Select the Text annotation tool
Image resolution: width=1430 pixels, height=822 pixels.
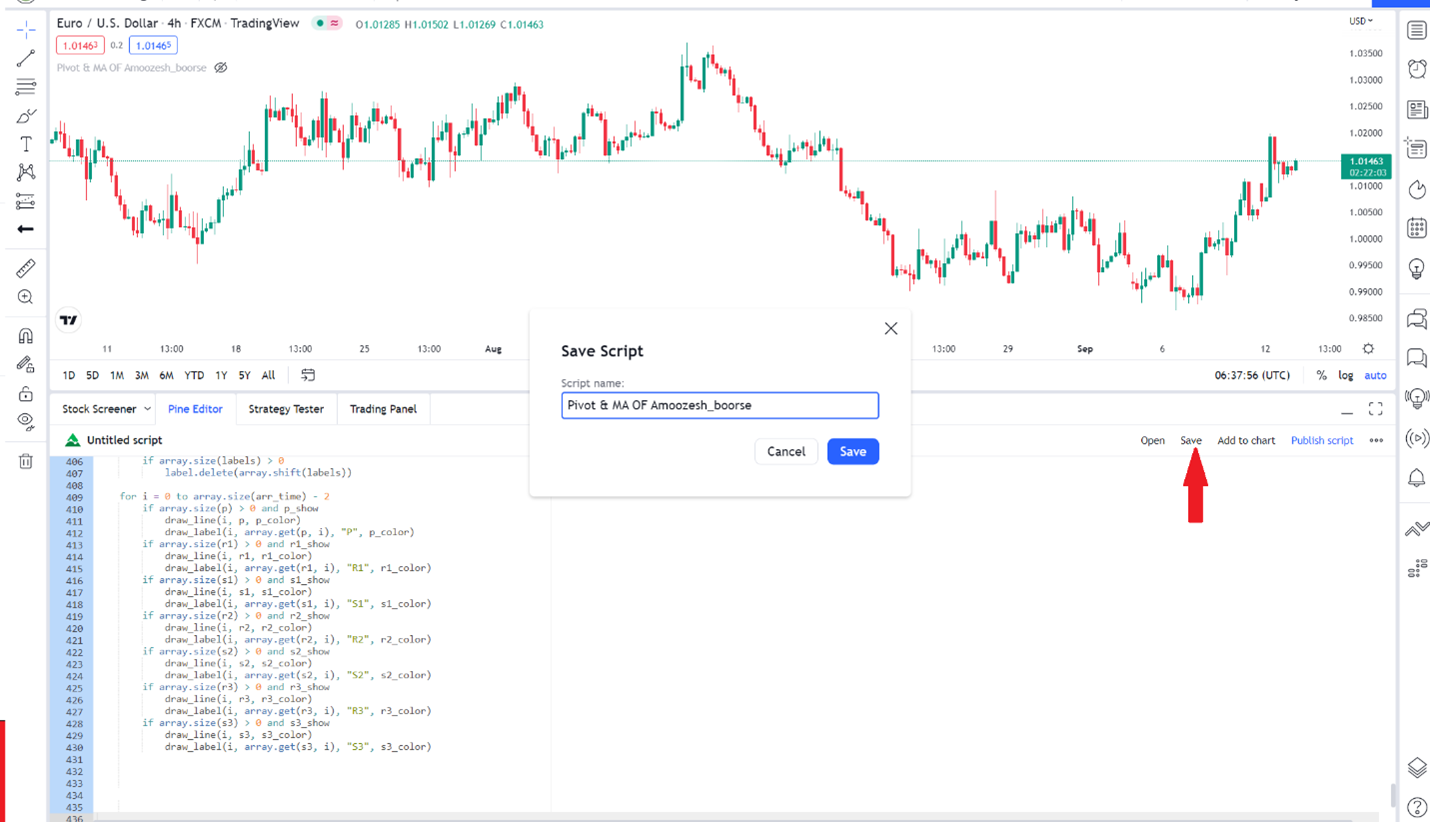pyautogui.click(x=26, y=145)
